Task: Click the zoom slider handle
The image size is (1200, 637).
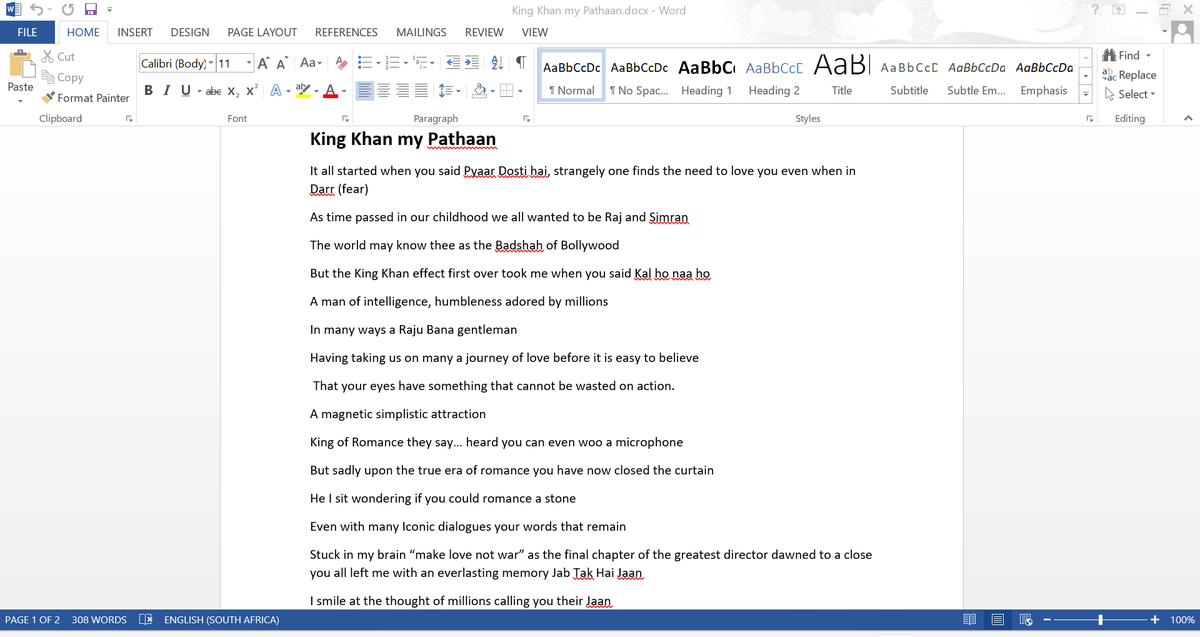Action: pos(1101,620)
